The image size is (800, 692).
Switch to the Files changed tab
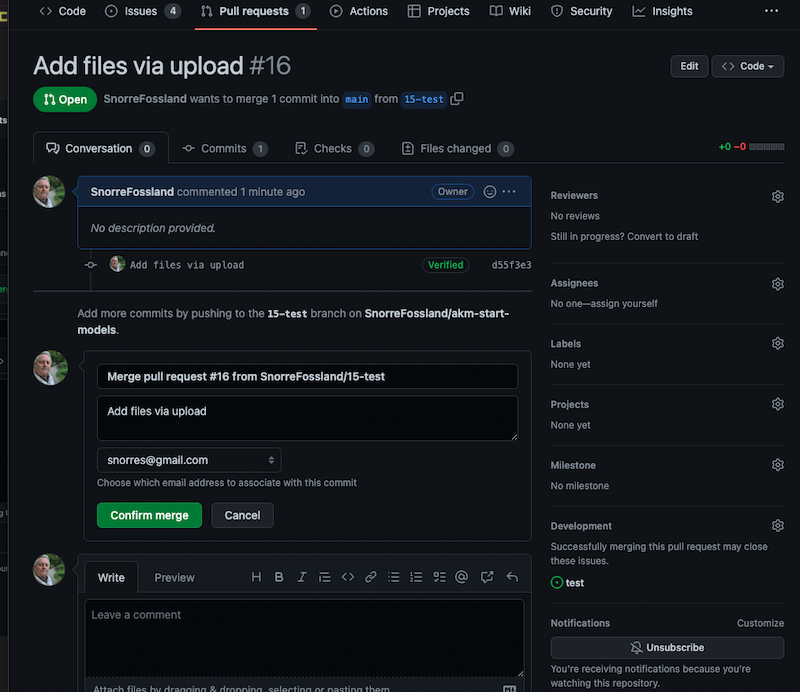[x=458, y=149]
